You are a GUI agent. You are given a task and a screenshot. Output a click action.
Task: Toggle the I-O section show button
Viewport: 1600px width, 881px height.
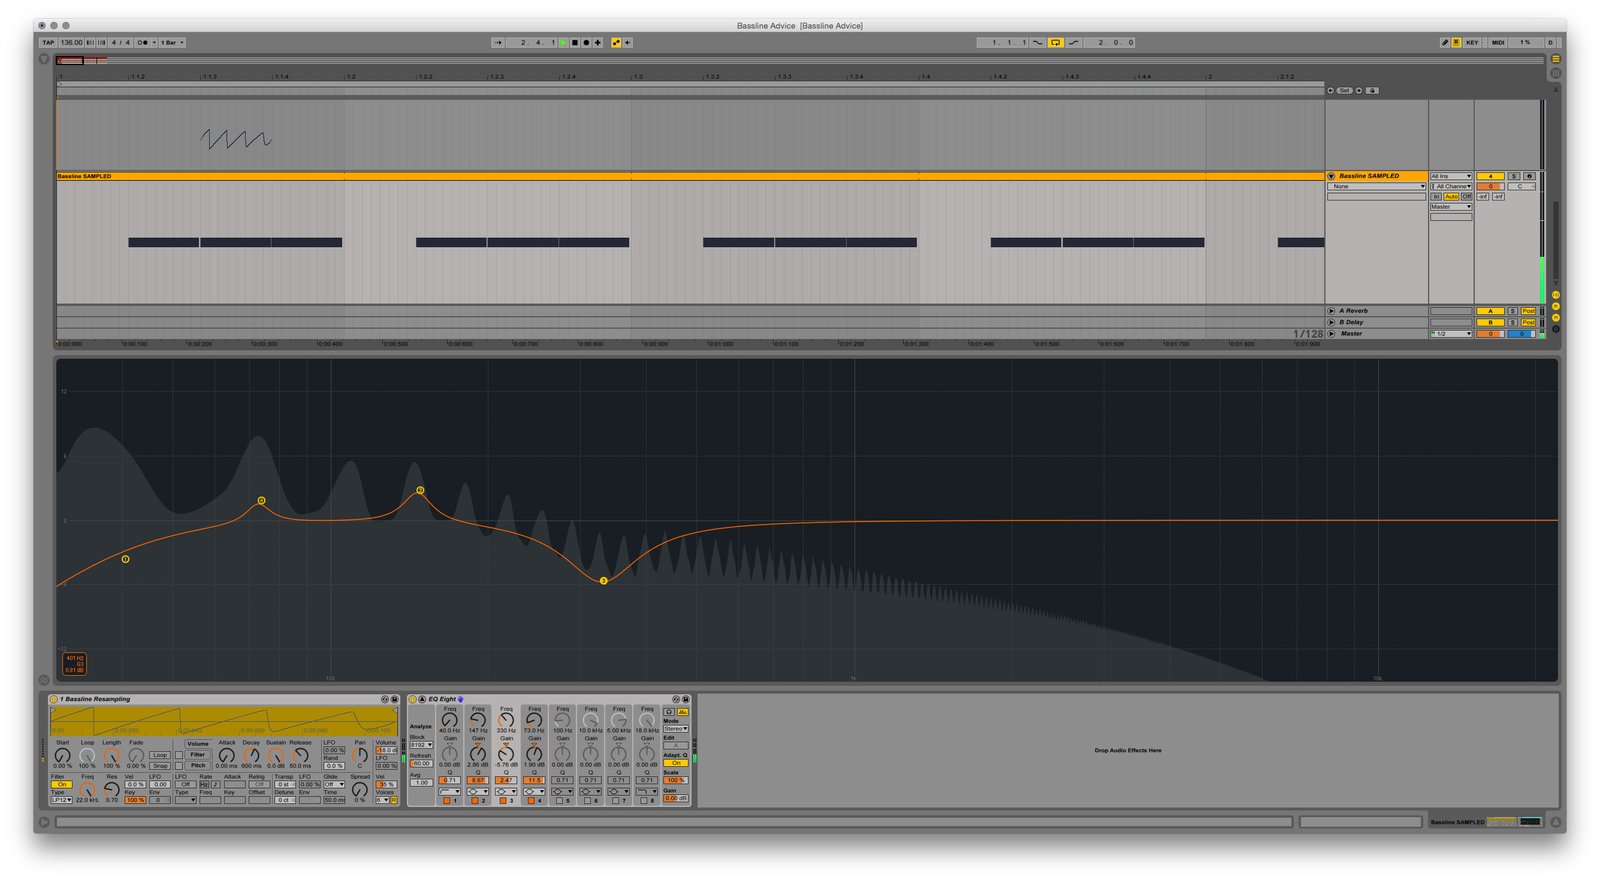(x=1556, y=295)
